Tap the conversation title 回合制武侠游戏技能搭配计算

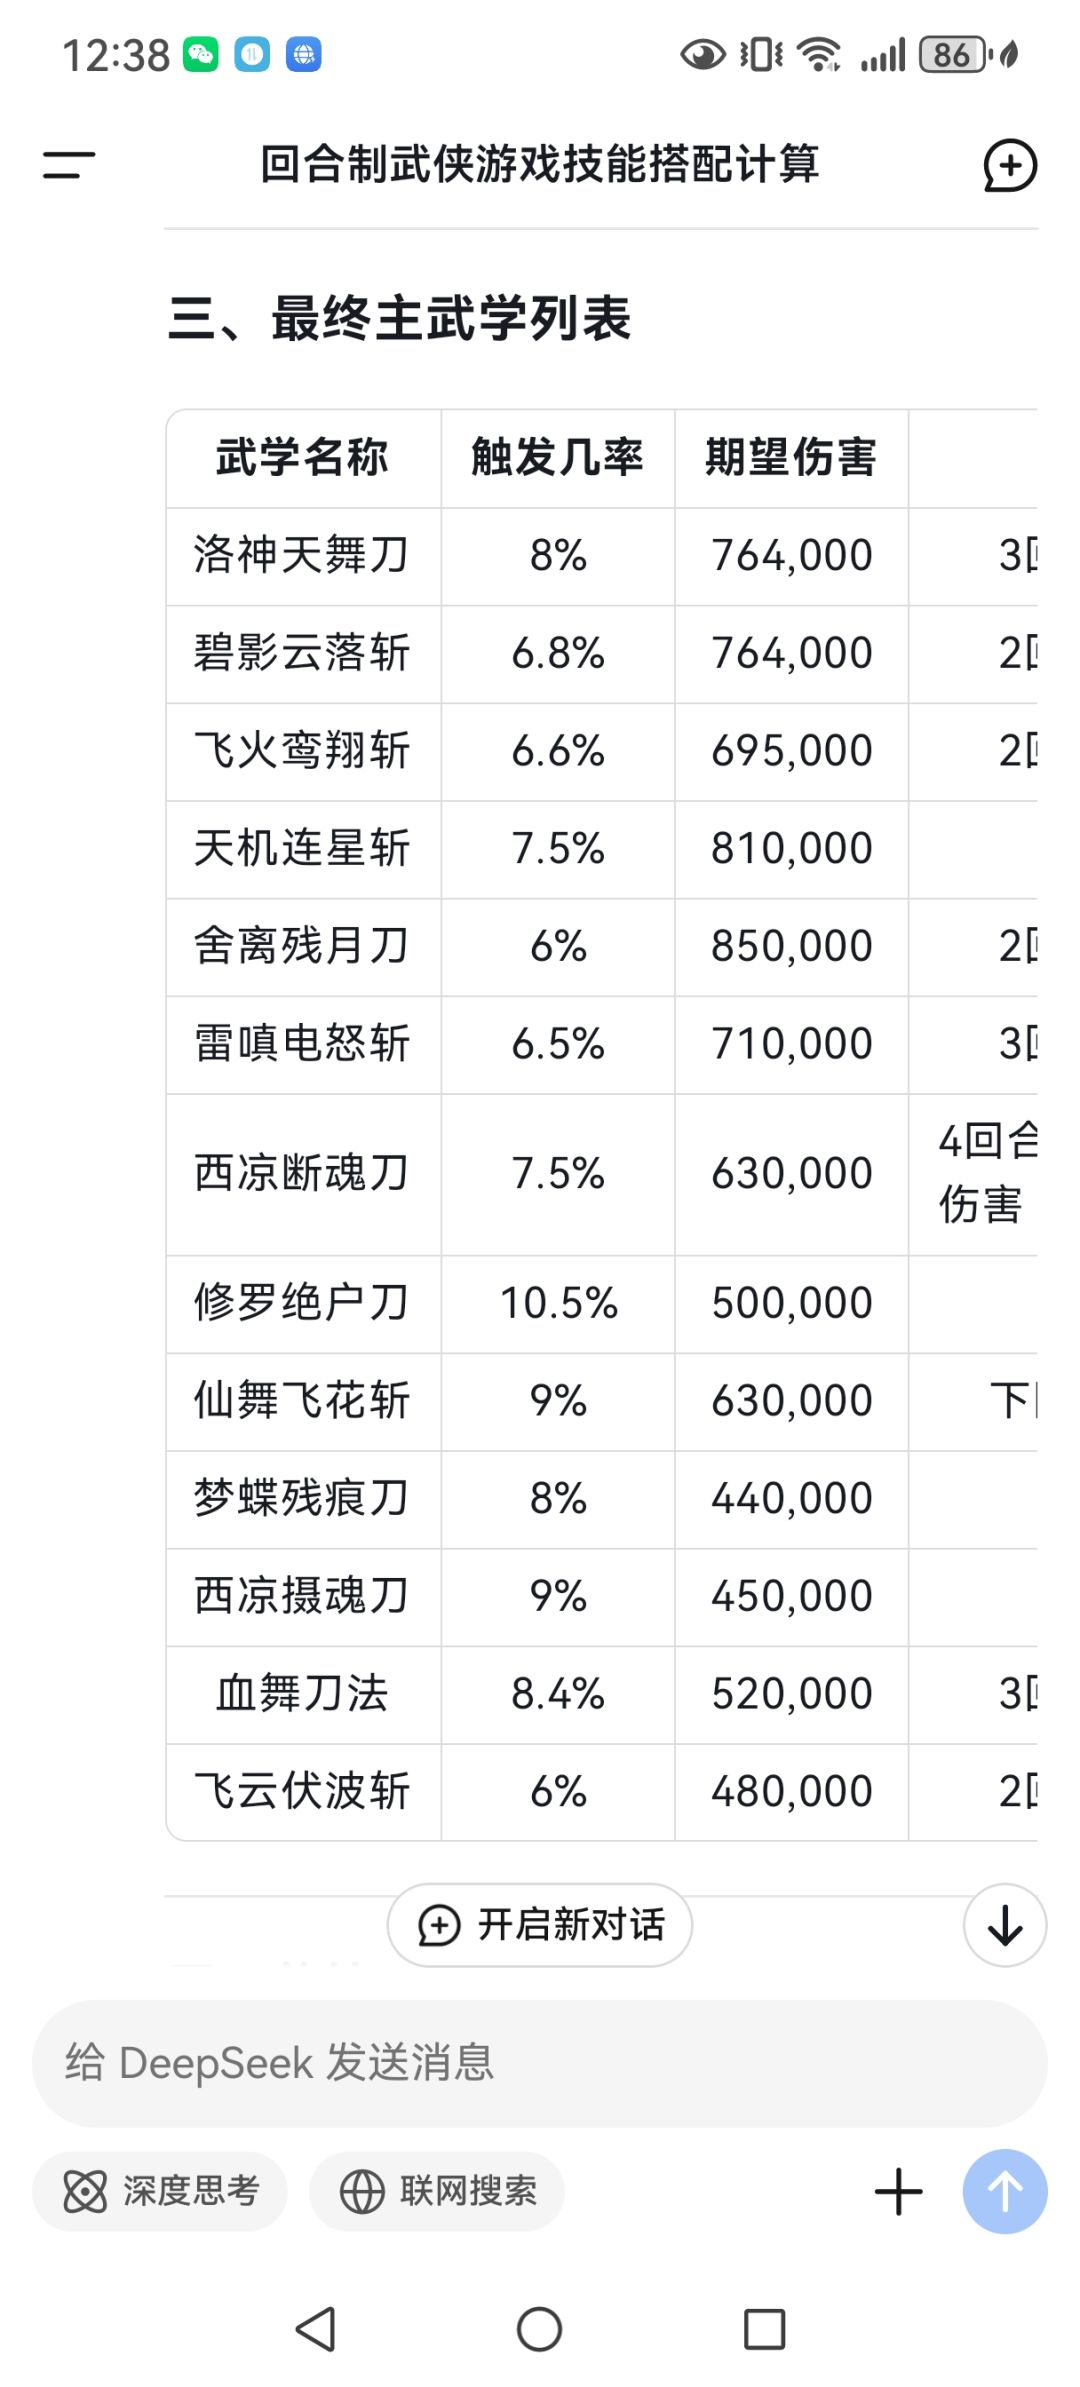pyautogui.click(x=540, y=165)
